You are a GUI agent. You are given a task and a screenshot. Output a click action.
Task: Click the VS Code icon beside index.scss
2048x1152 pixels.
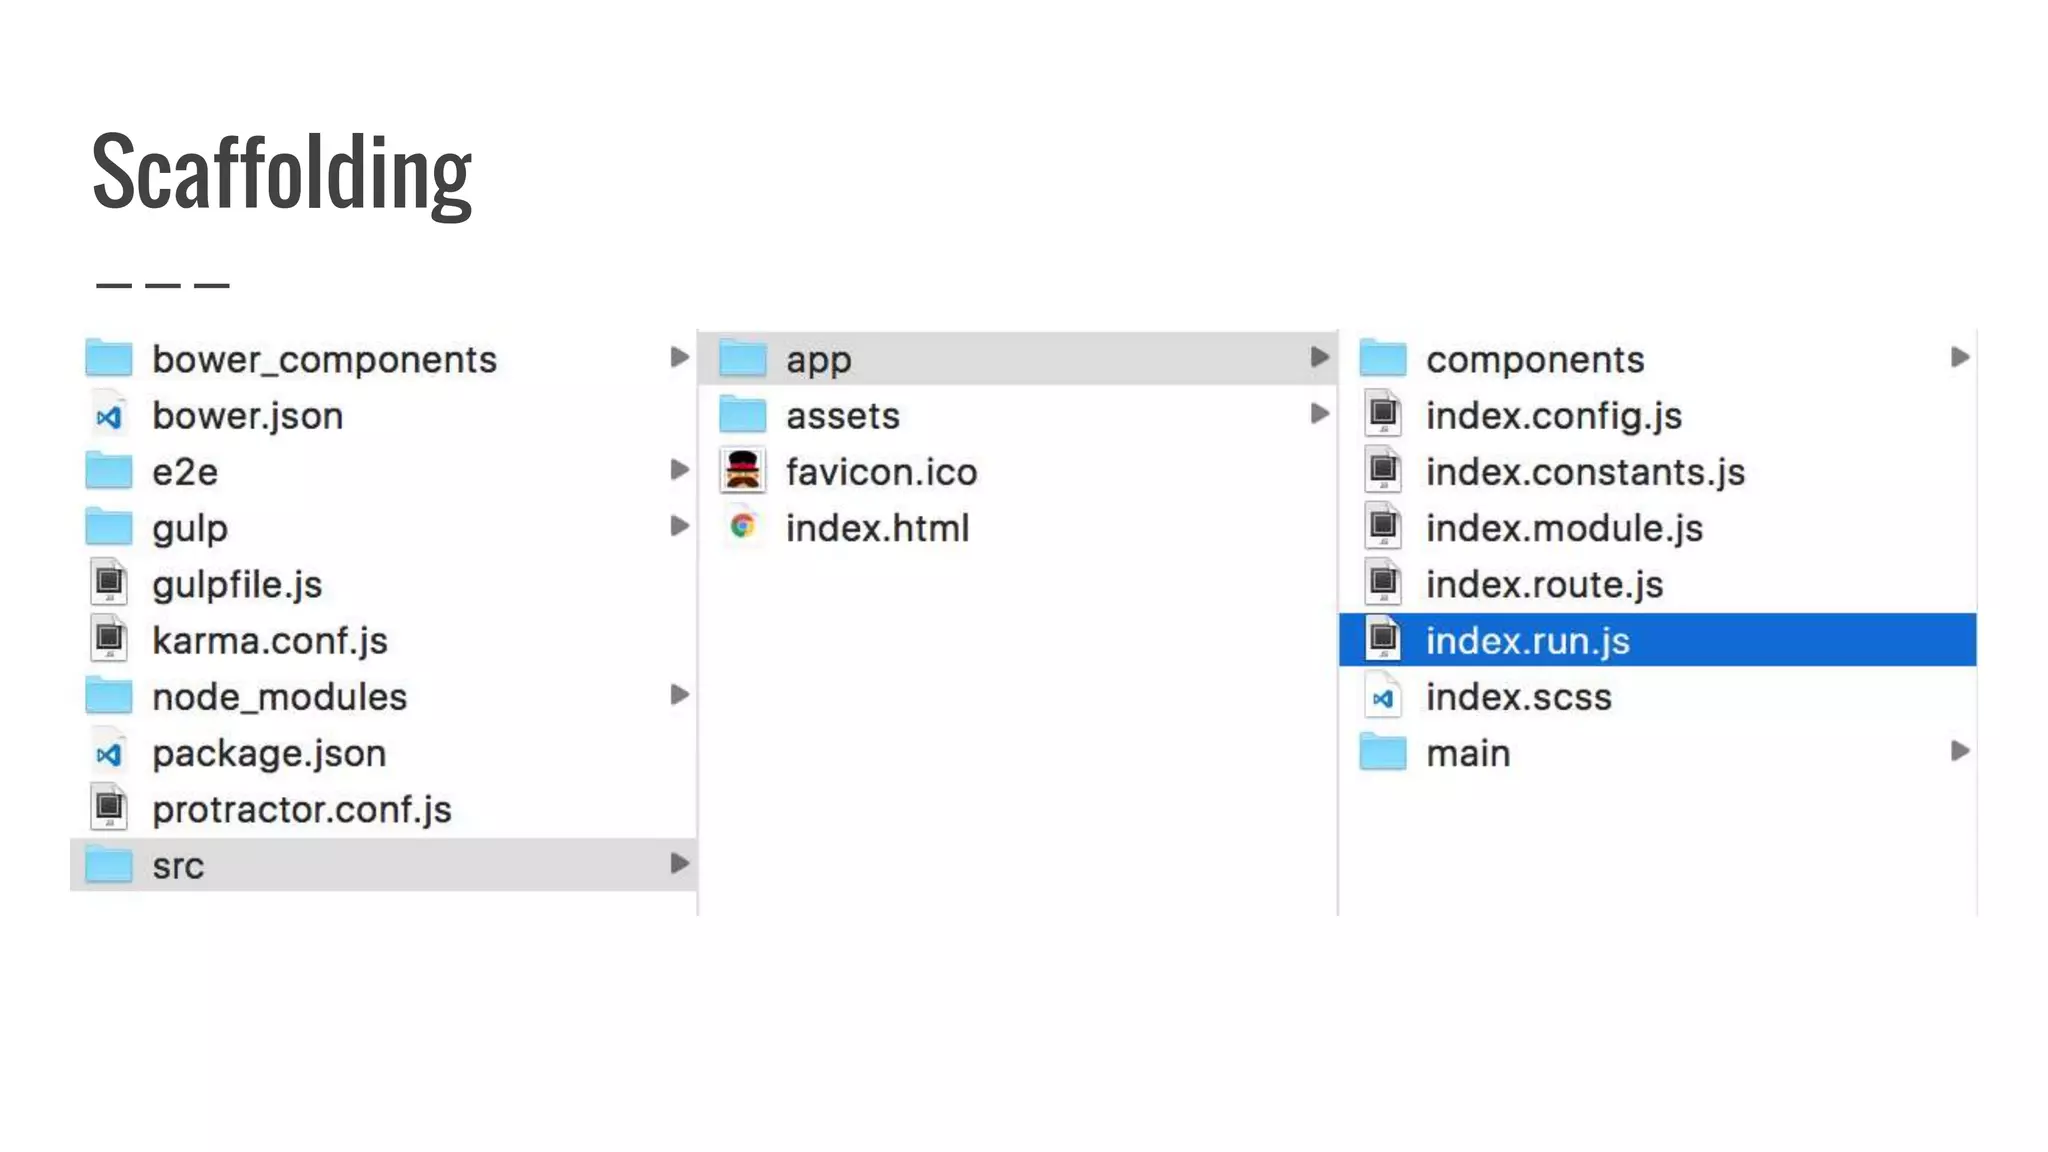coord(1383,698)
